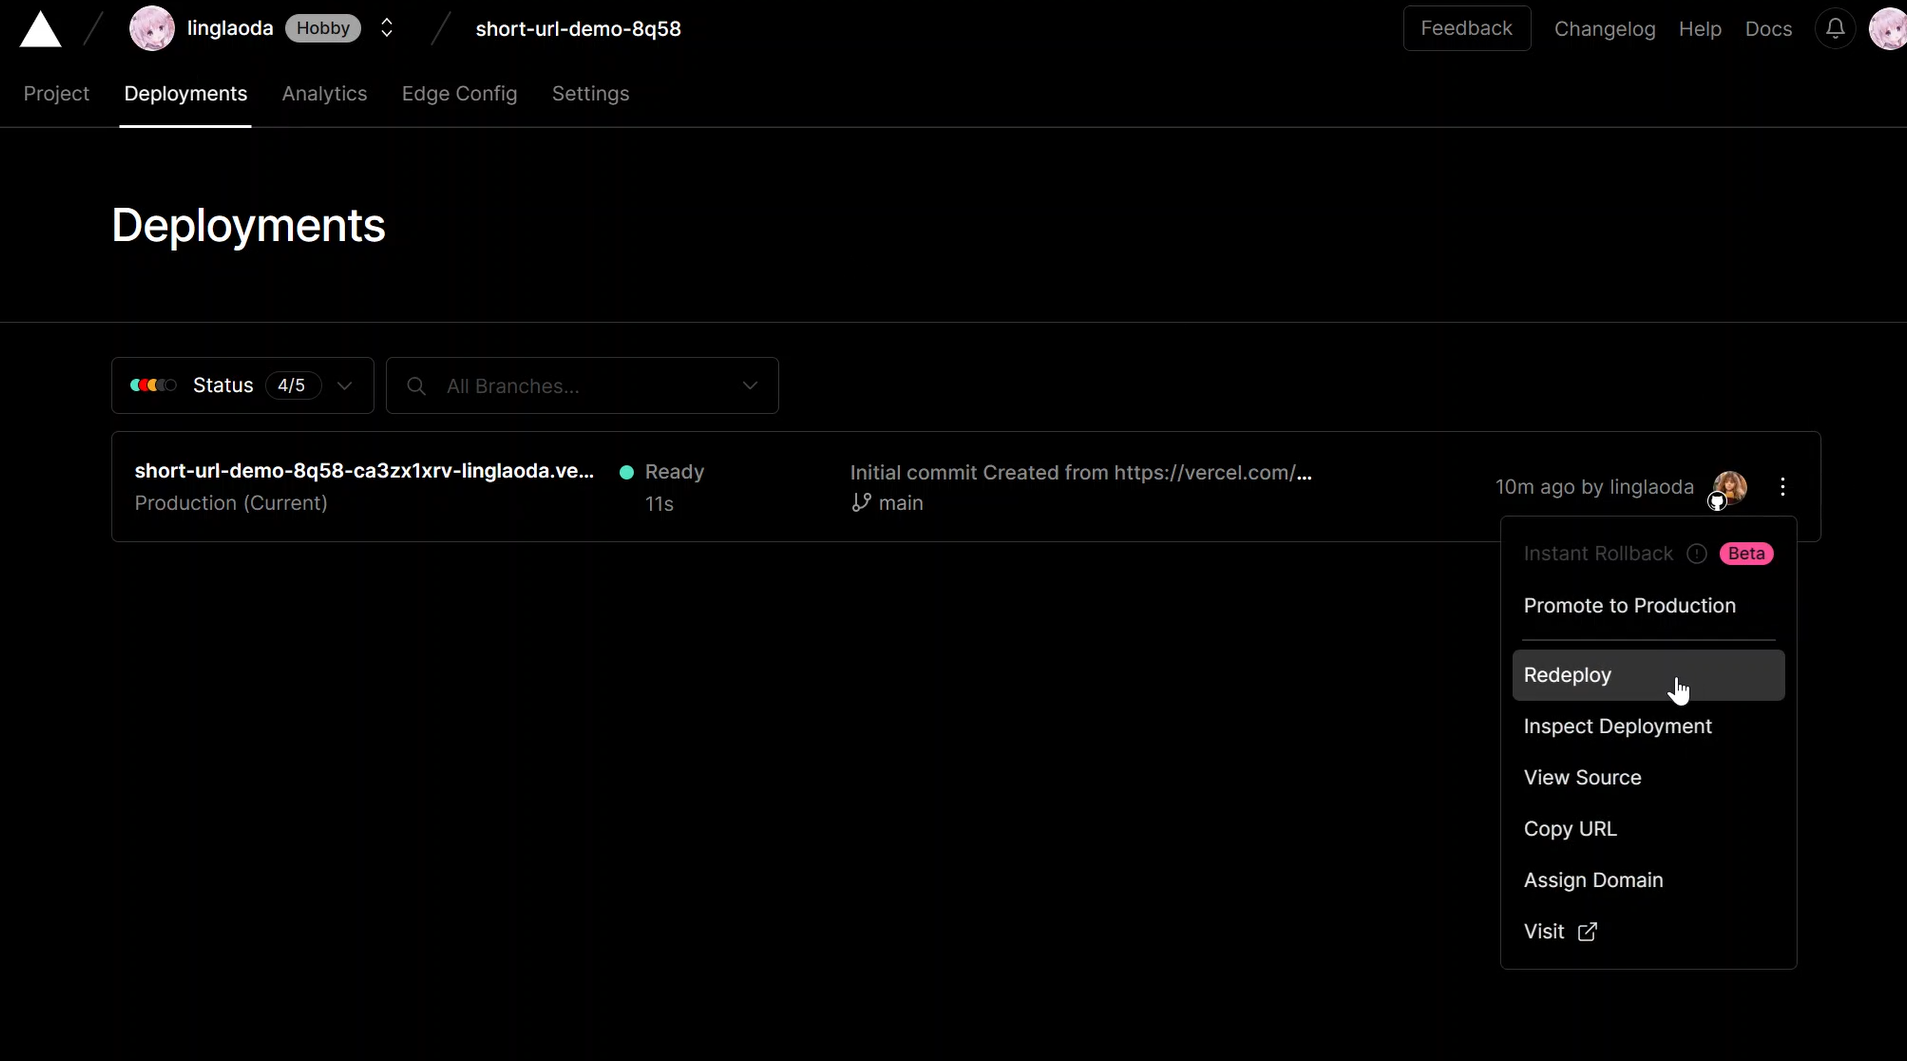Open the Changelog link
The width and height of the screenshot is (1907, 1061).
click(x=1604, y=29)
